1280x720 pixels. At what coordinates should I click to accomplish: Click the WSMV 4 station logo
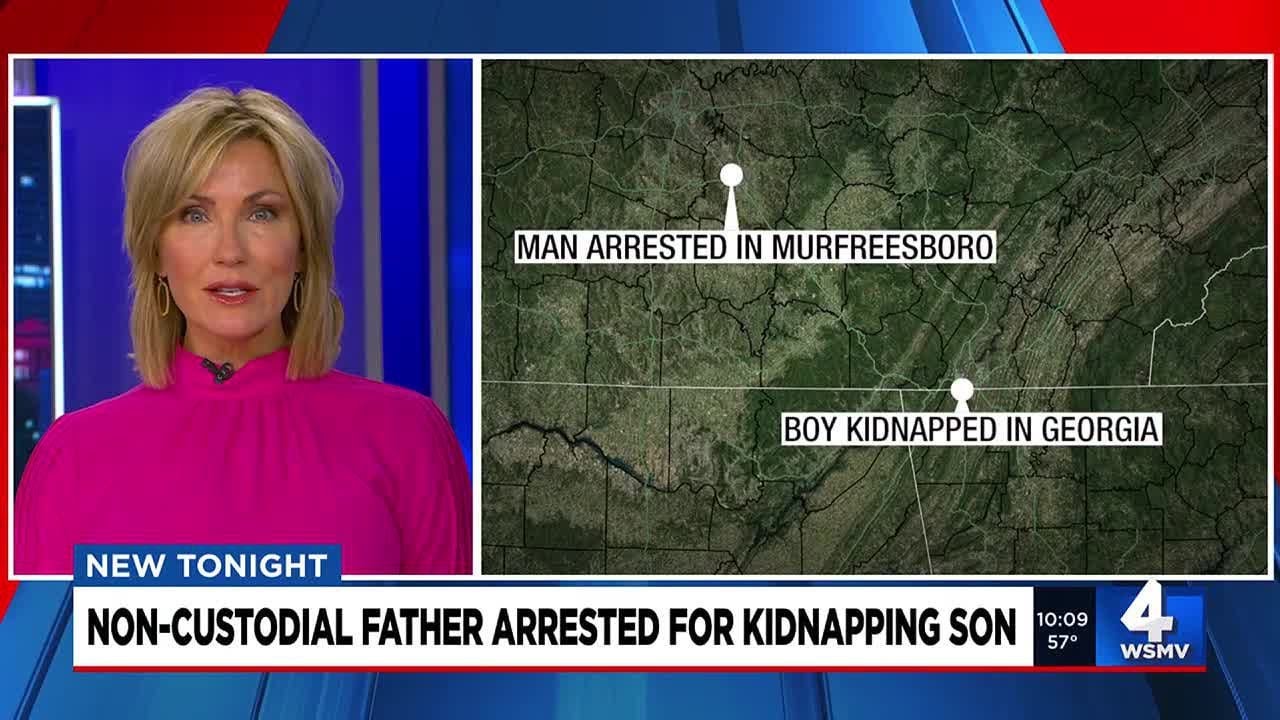click(x=1150, y=624)
